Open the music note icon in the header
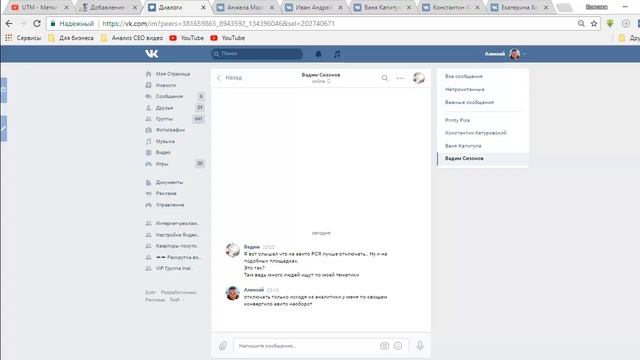The width and height of the screenshot is (640, 360). click(337, 53)
